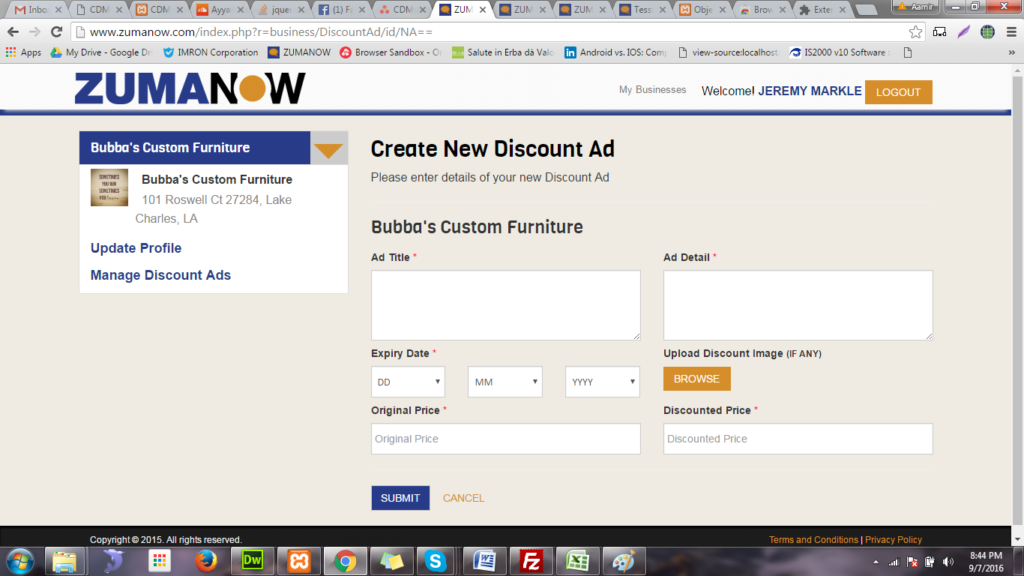Click the purple feather extension icon

click(x=964, y=32)
